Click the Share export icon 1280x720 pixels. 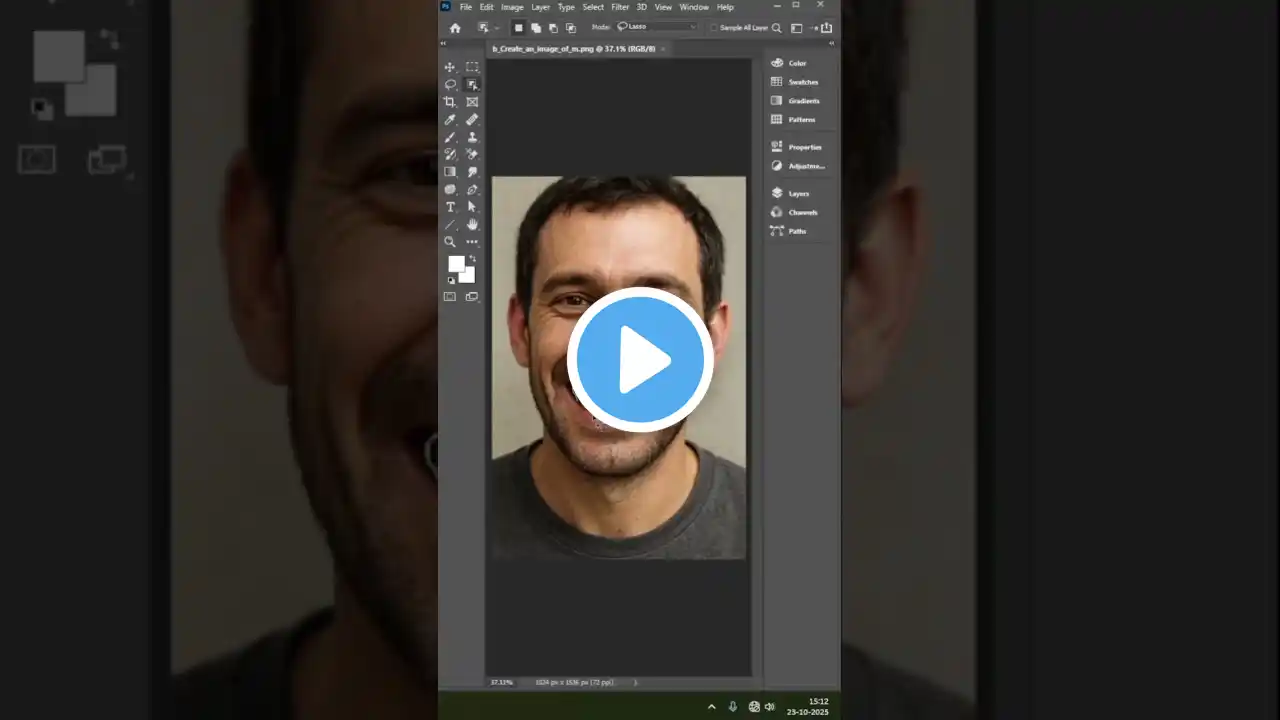(826, 28)
